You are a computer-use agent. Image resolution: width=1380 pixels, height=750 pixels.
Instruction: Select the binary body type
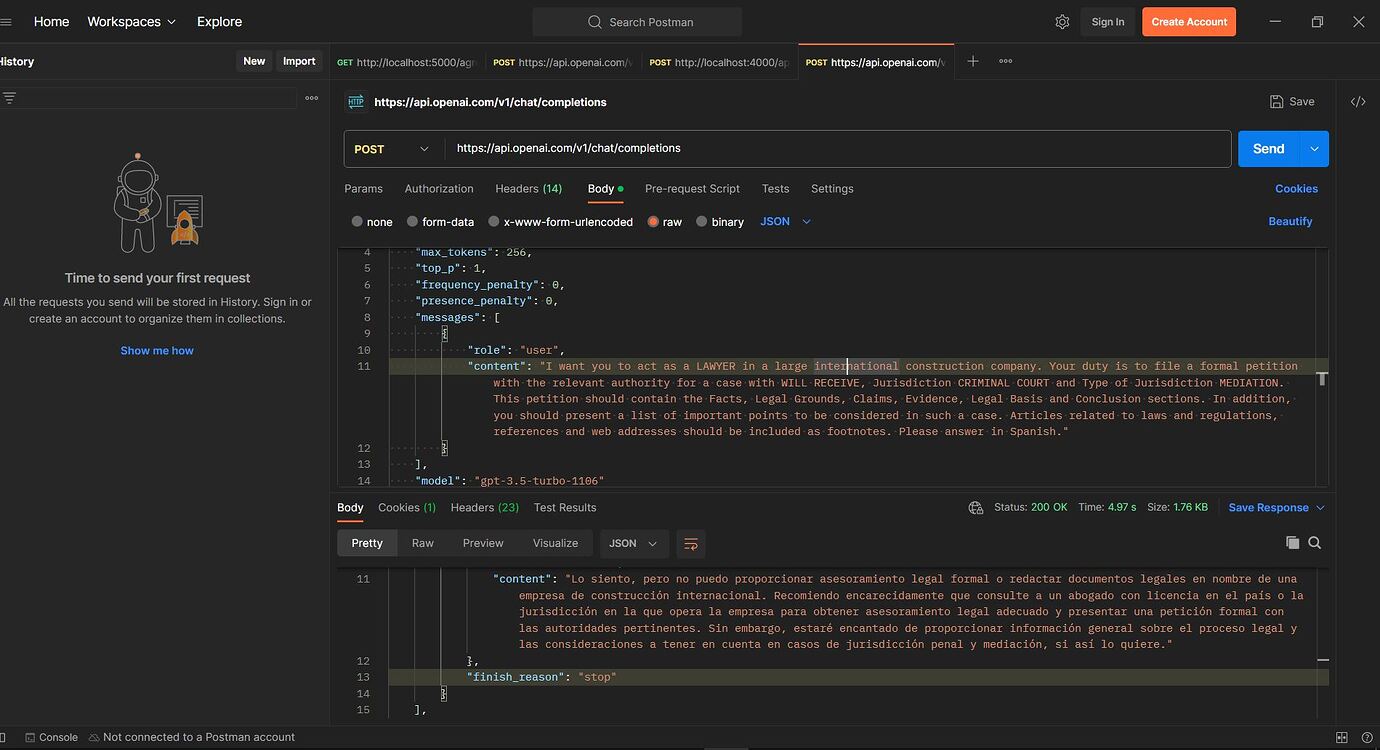pos(720,221)
